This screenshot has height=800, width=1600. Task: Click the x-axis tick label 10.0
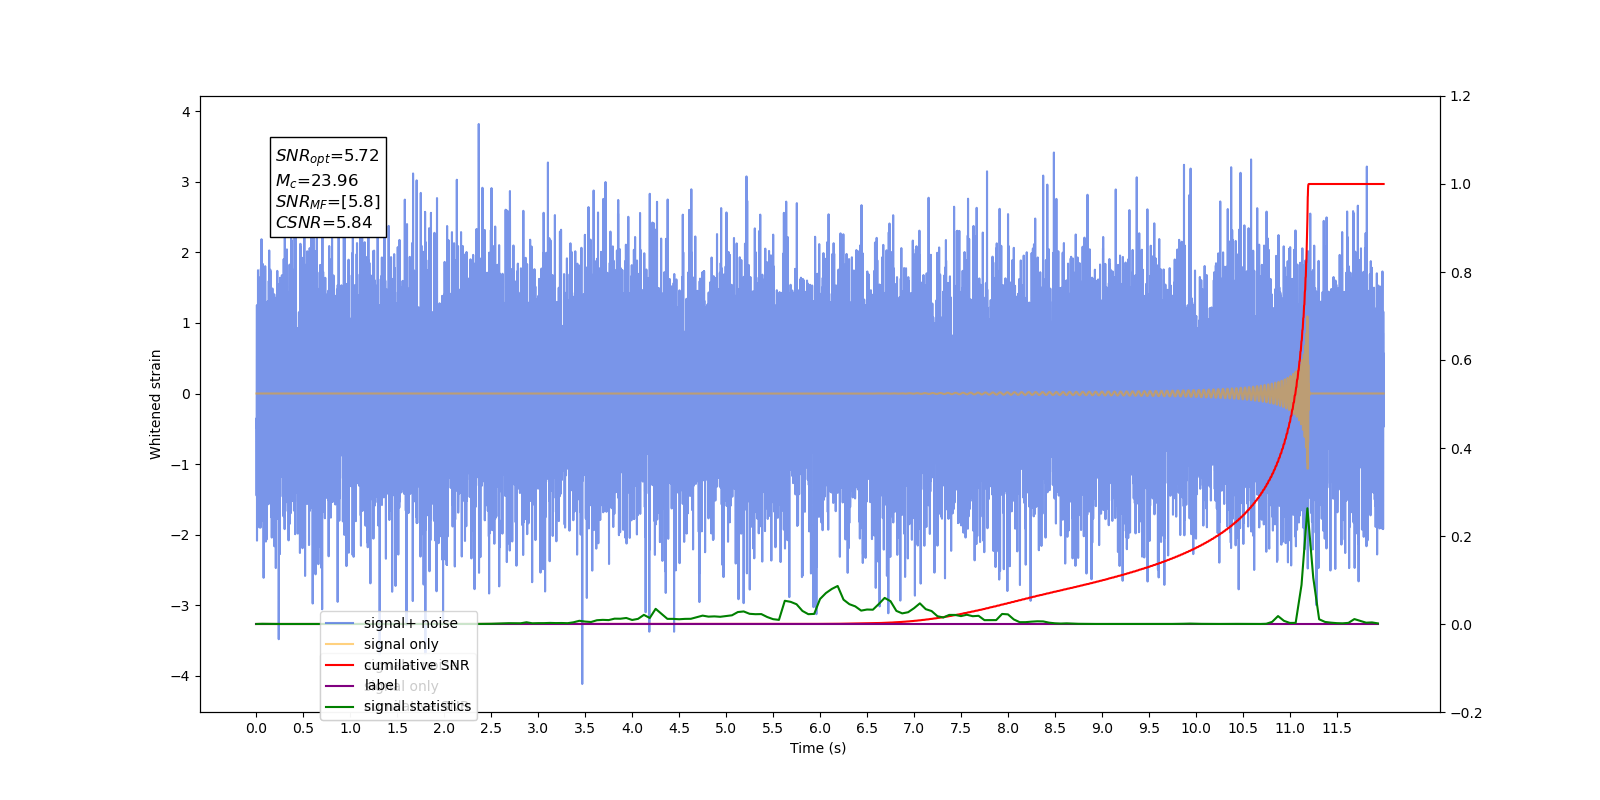[1196, 728]
